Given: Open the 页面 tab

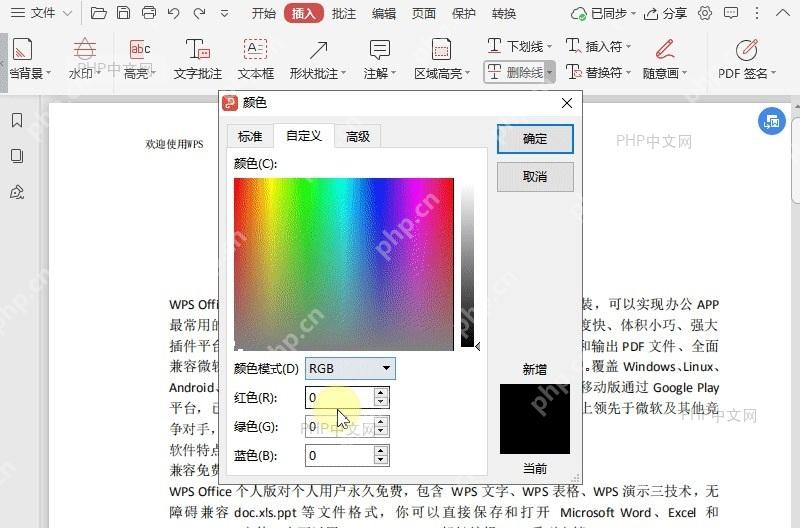Looking at the screenshot, I should pyautogui.click(x=423, y=13).
